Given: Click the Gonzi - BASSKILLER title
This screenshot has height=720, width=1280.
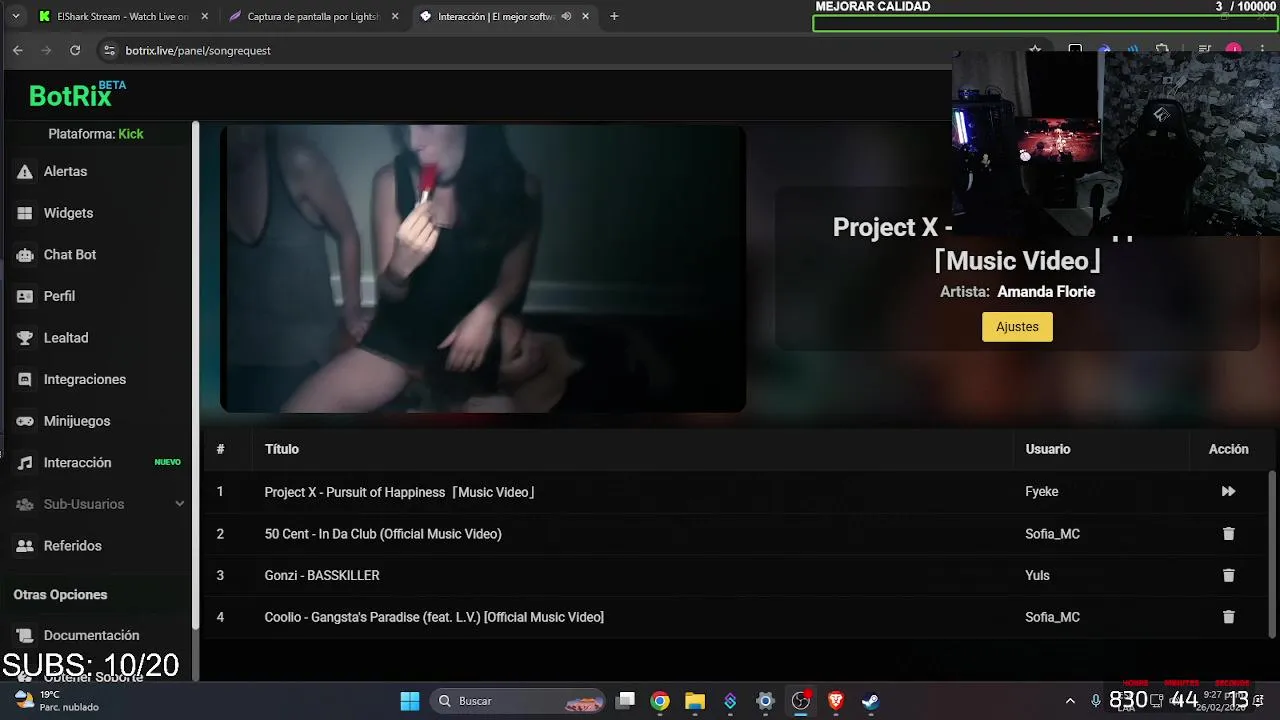Looking at the screenshot, I should (322, 575).
